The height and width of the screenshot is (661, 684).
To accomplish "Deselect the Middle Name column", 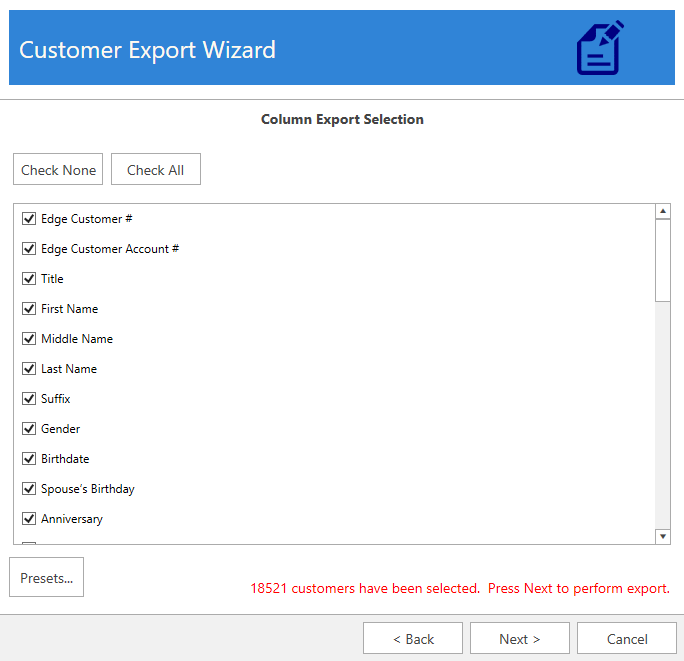I will click(x=29, y=339).
